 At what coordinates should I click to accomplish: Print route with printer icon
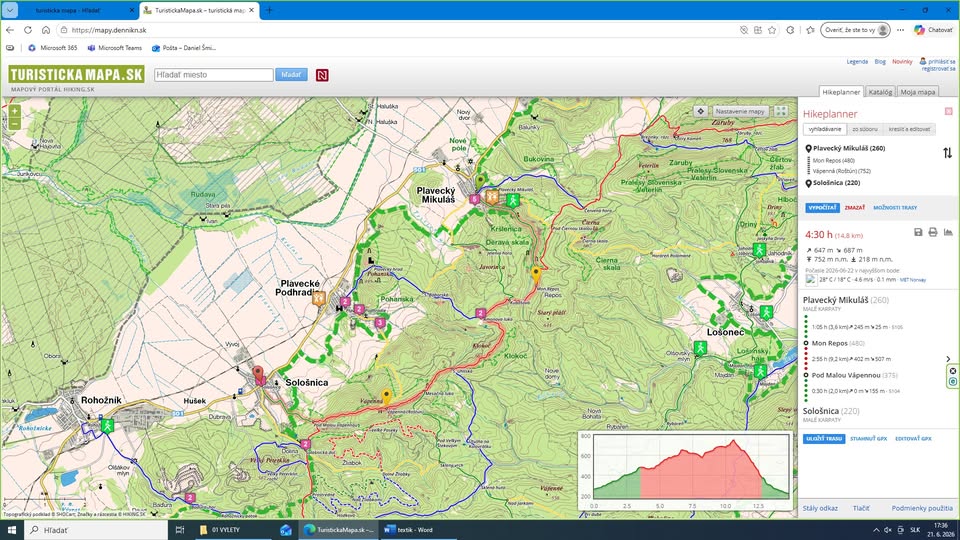click(x=932, y=232)
